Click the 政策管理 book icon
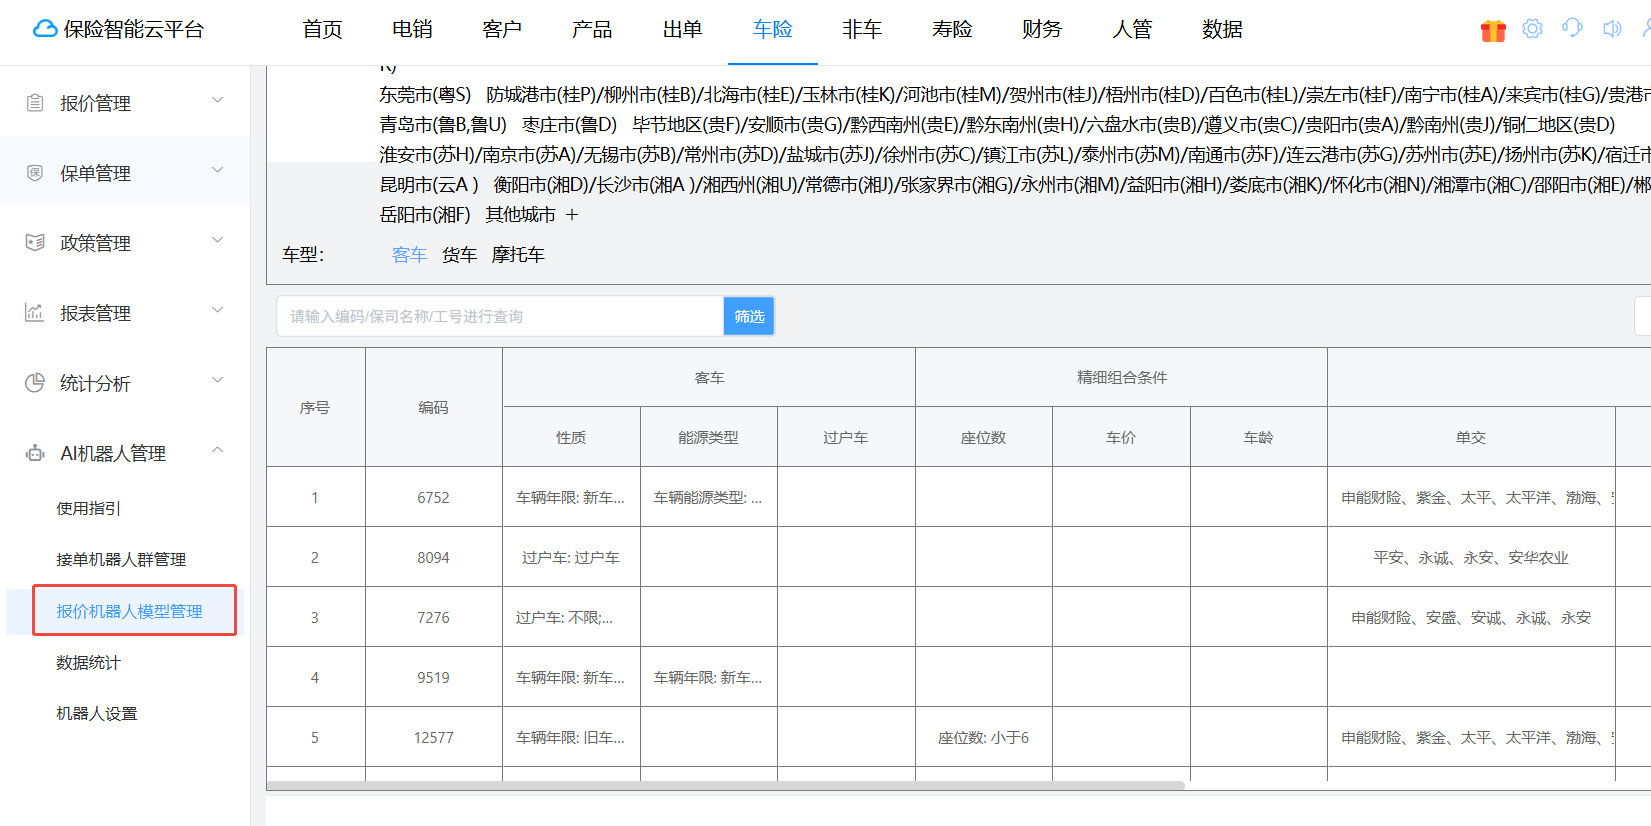 [35, 242]
